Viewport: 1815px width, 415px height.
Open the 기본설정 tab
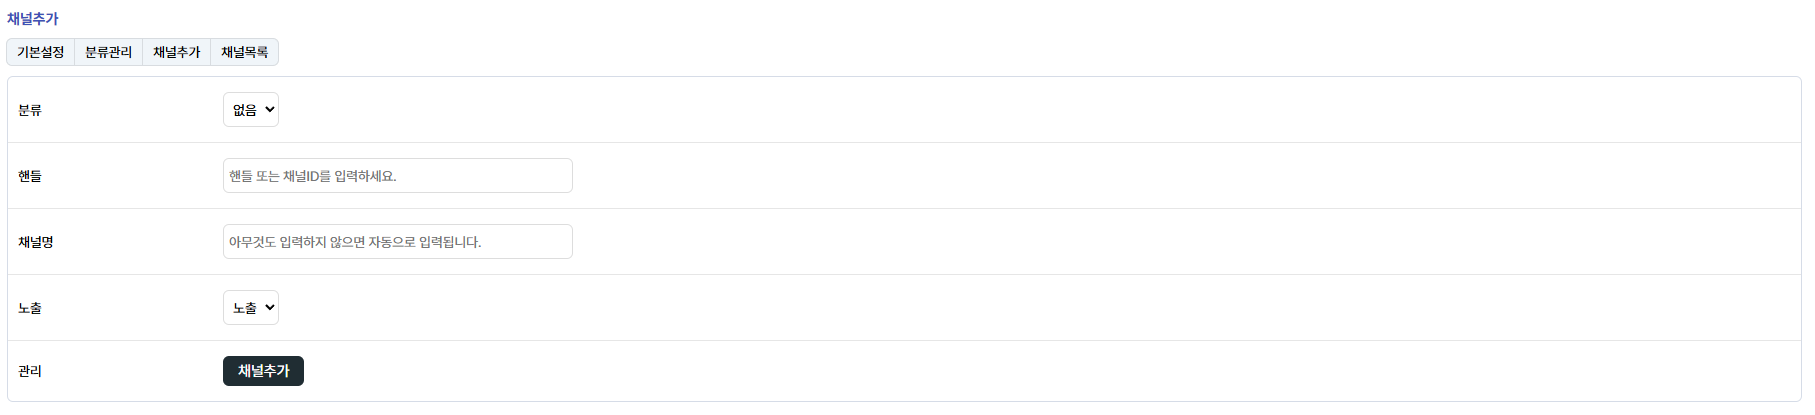pos(41,52)
